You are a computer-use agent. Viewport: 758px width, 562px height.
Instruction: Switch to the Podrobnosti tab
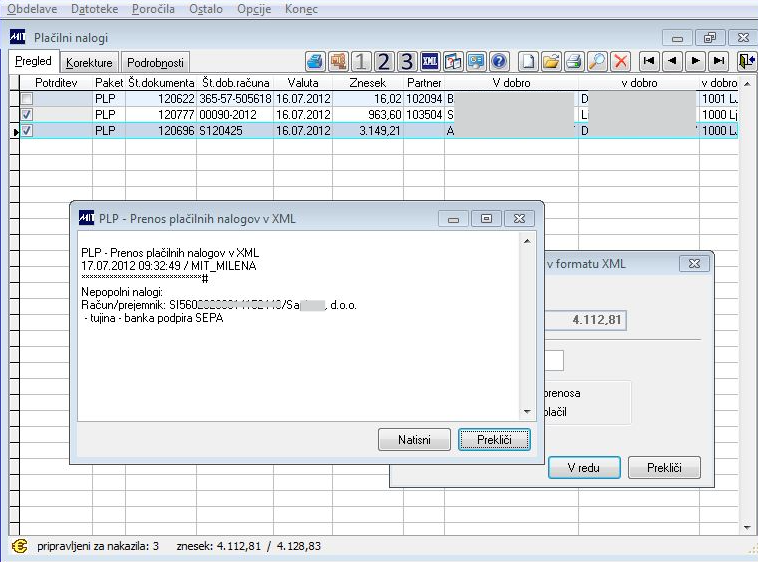click(x=155, y=63)
